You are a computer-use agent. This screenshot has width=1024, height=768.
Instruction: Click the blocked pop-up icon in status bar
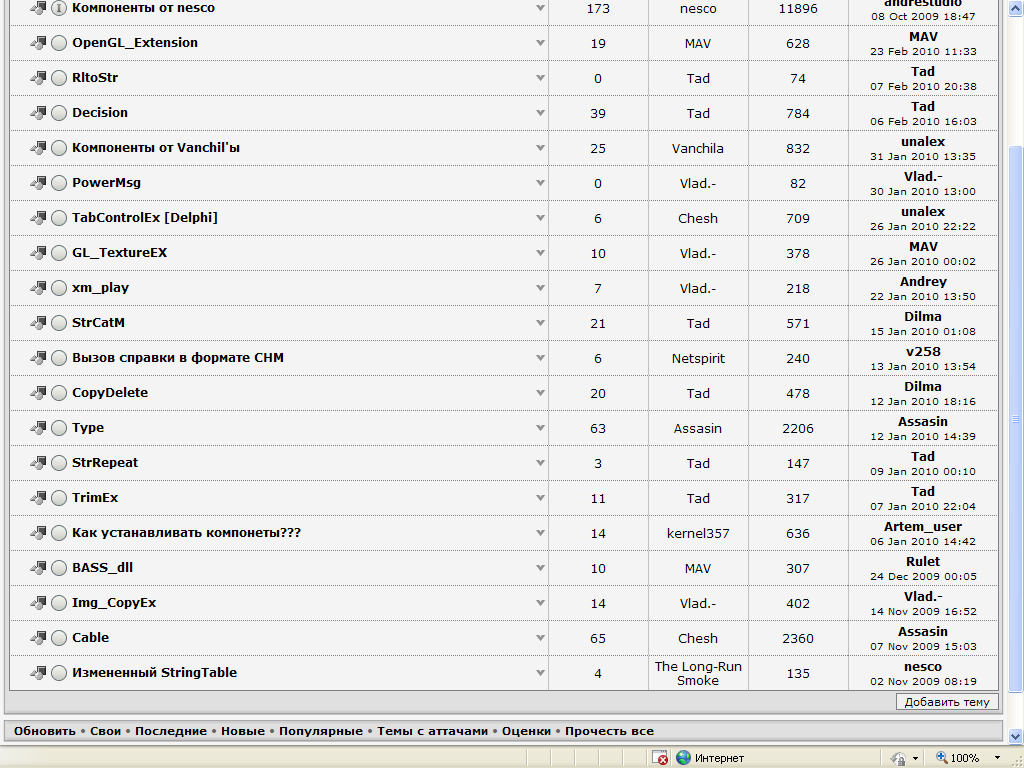point(661,758)
